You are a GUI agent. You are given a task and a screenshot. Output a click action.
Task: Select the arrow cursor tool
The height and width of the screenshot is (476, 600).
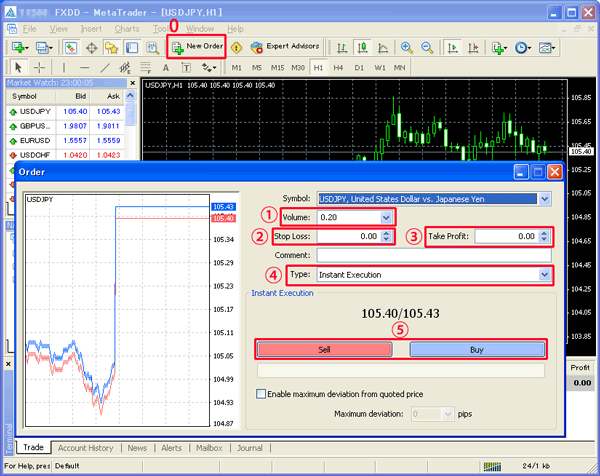point(18,68)
